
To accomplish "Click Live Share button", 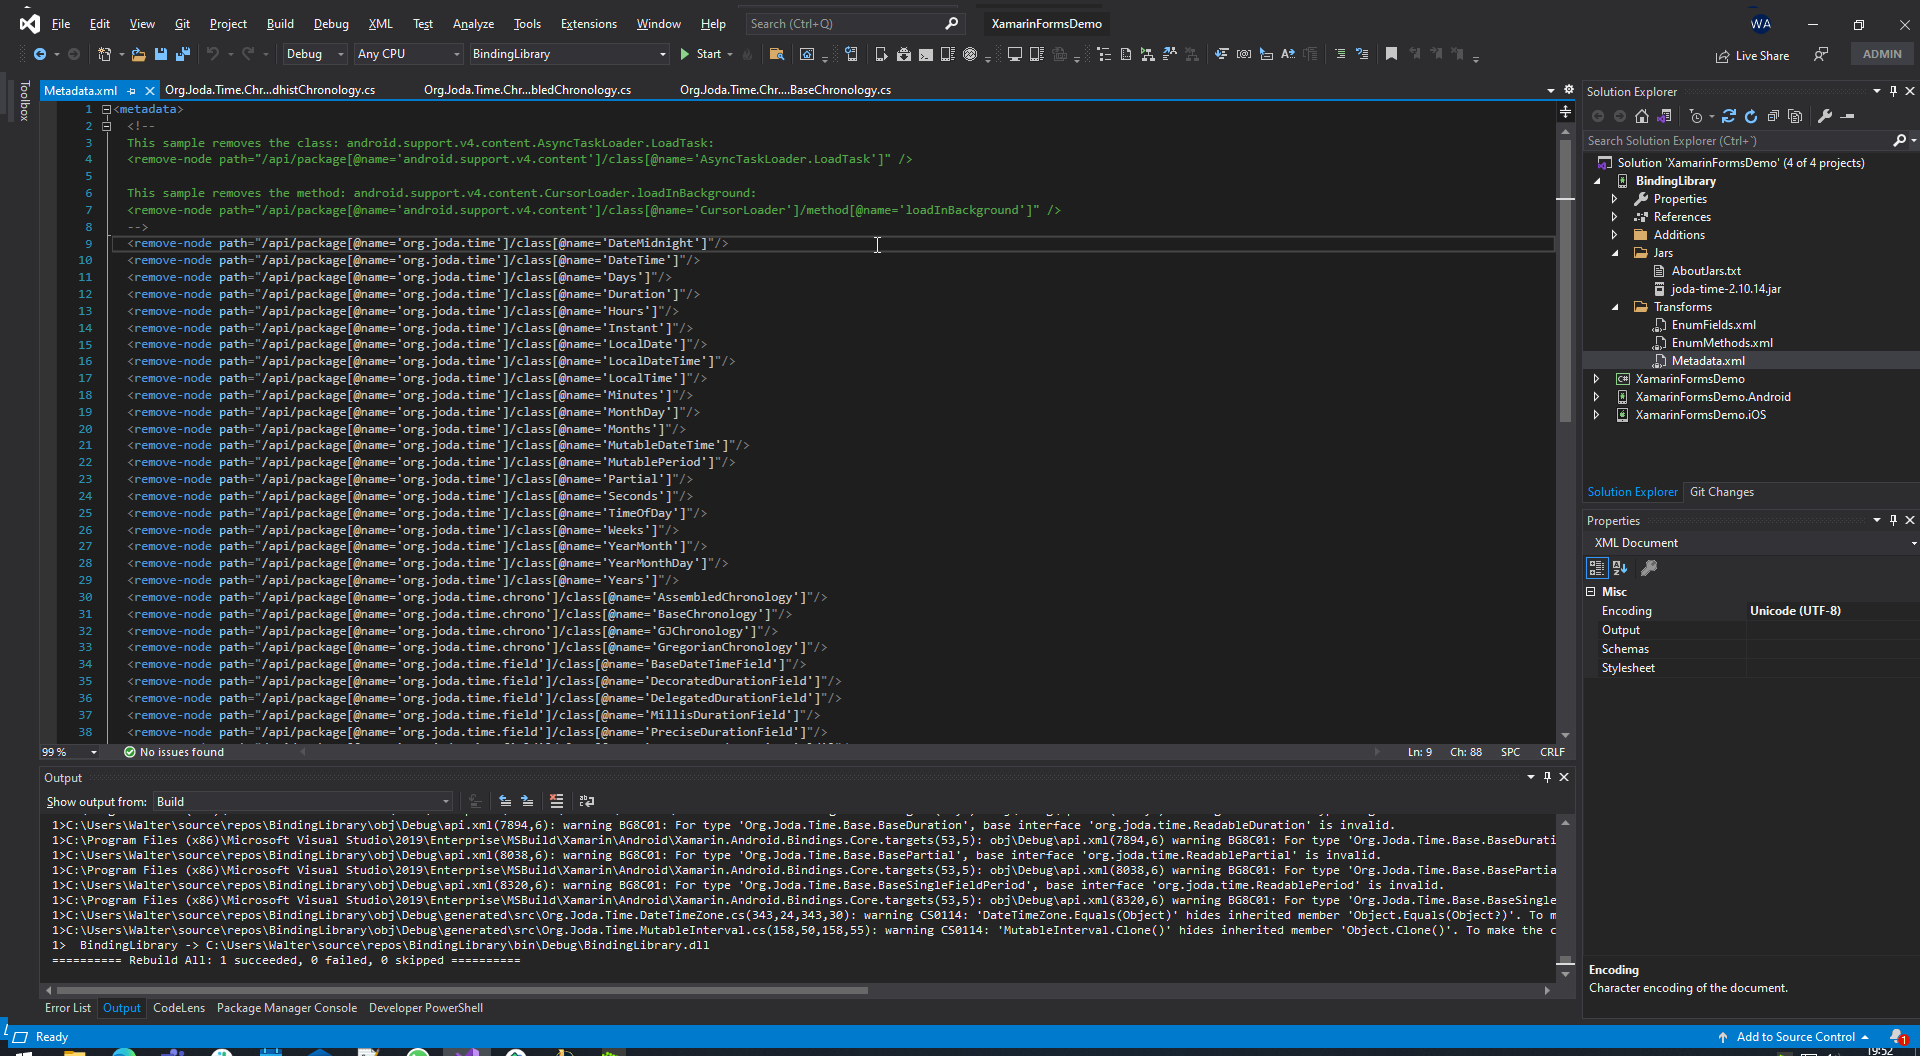I will pyautogui.click(x=1752, y=55).
